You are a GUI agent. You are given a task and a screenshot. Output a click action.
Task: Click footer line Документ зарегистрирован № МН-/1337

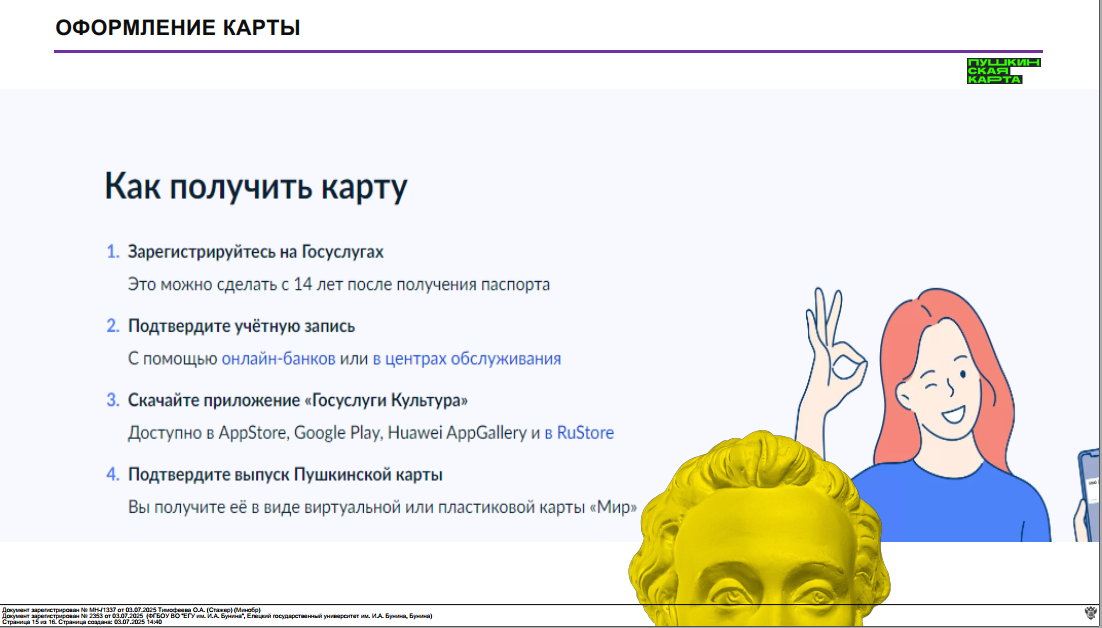click(131, 610)
